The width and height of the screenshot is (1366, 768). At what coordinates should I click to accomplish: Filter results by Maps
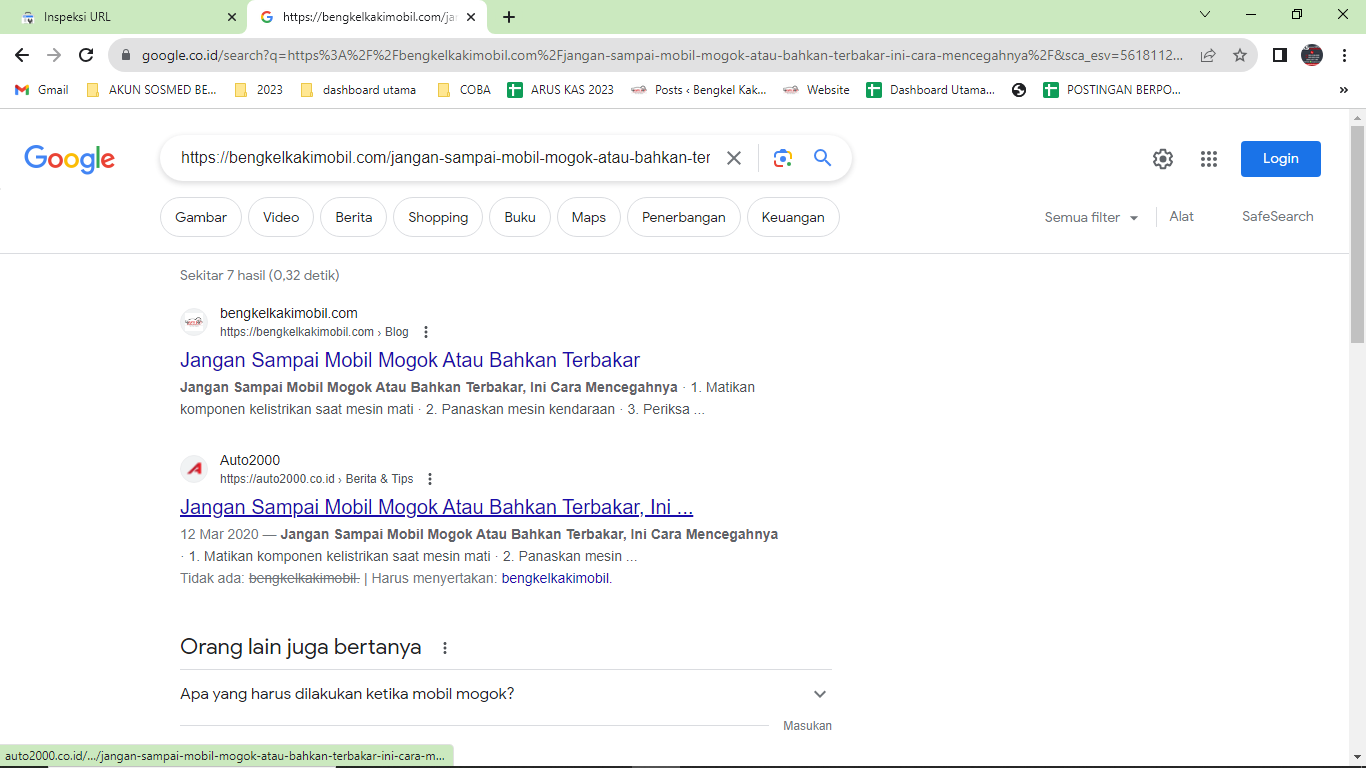589,217
